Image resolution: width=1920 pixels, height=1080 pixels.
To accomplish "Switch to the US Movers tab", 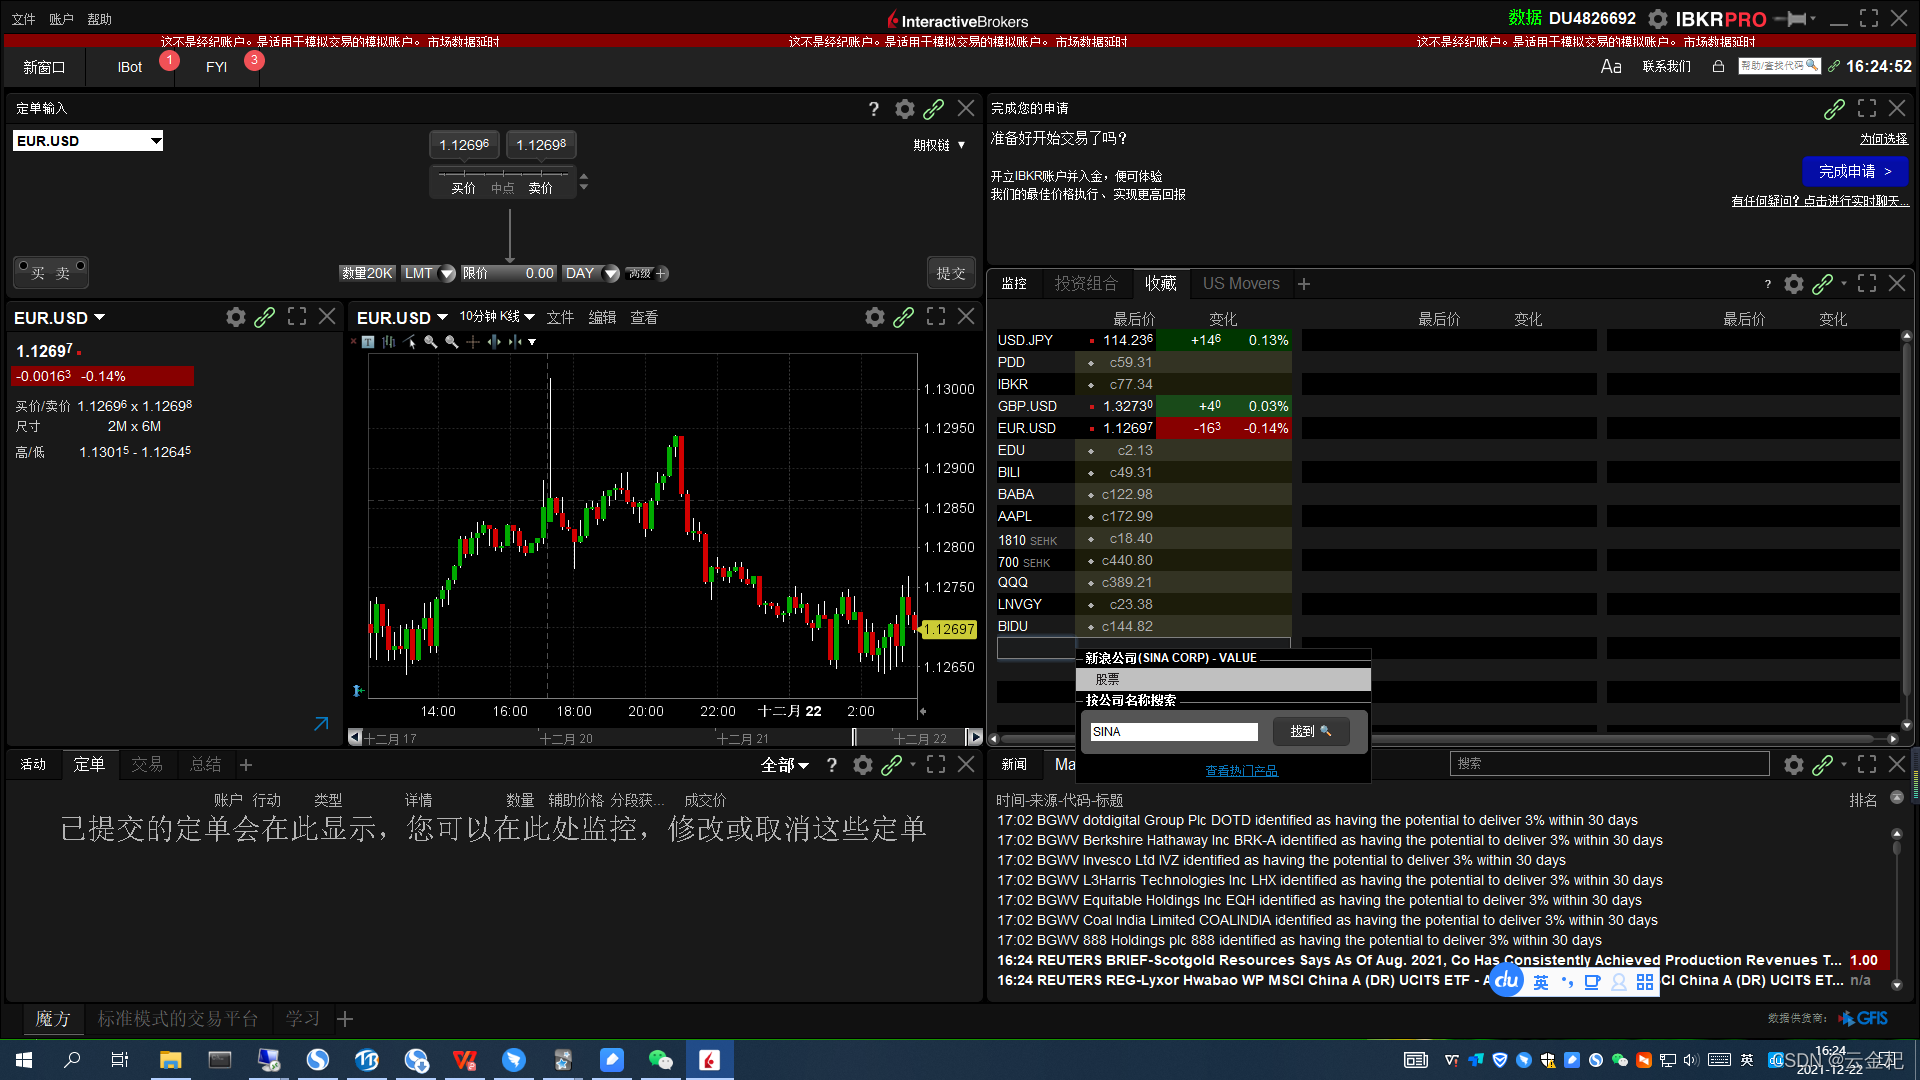I will [1240, 284].
